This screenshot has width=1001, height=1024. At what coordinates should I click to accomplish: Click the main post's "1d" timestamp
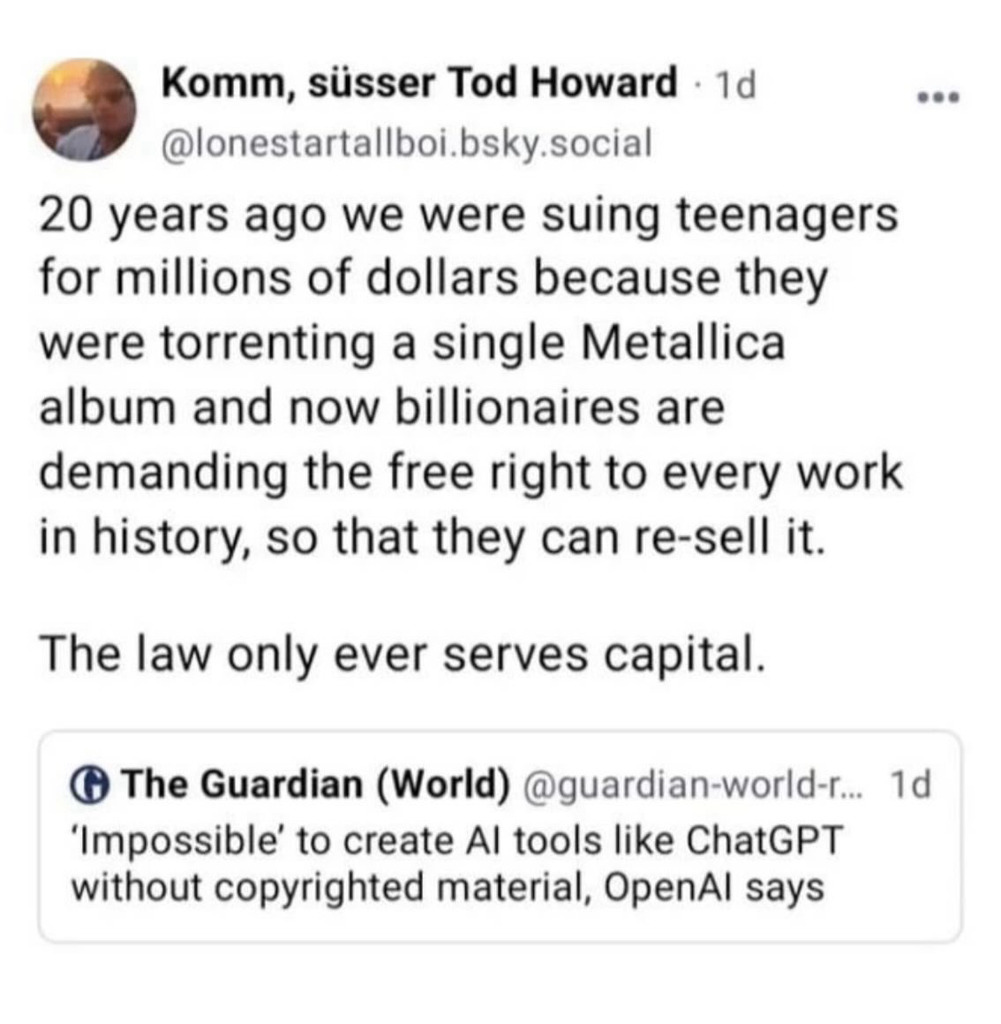pyautogui.click(x=735, y=87)
